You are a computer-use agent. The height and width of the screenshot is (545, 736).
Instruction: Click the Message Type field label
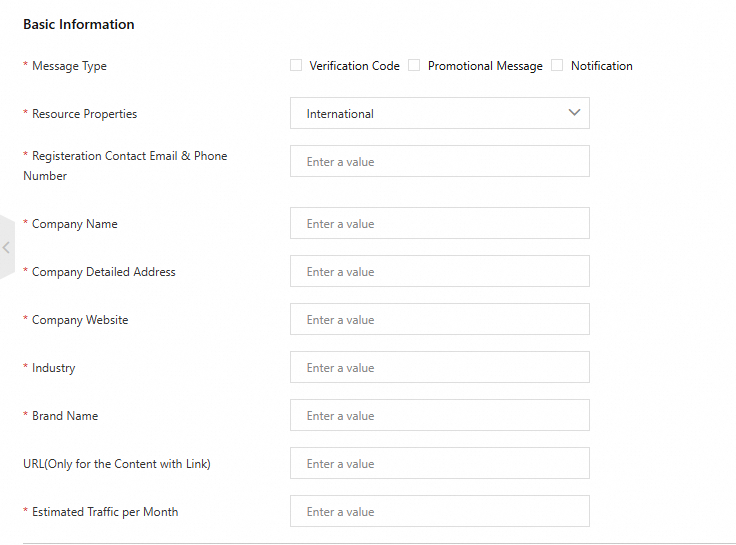69,66
